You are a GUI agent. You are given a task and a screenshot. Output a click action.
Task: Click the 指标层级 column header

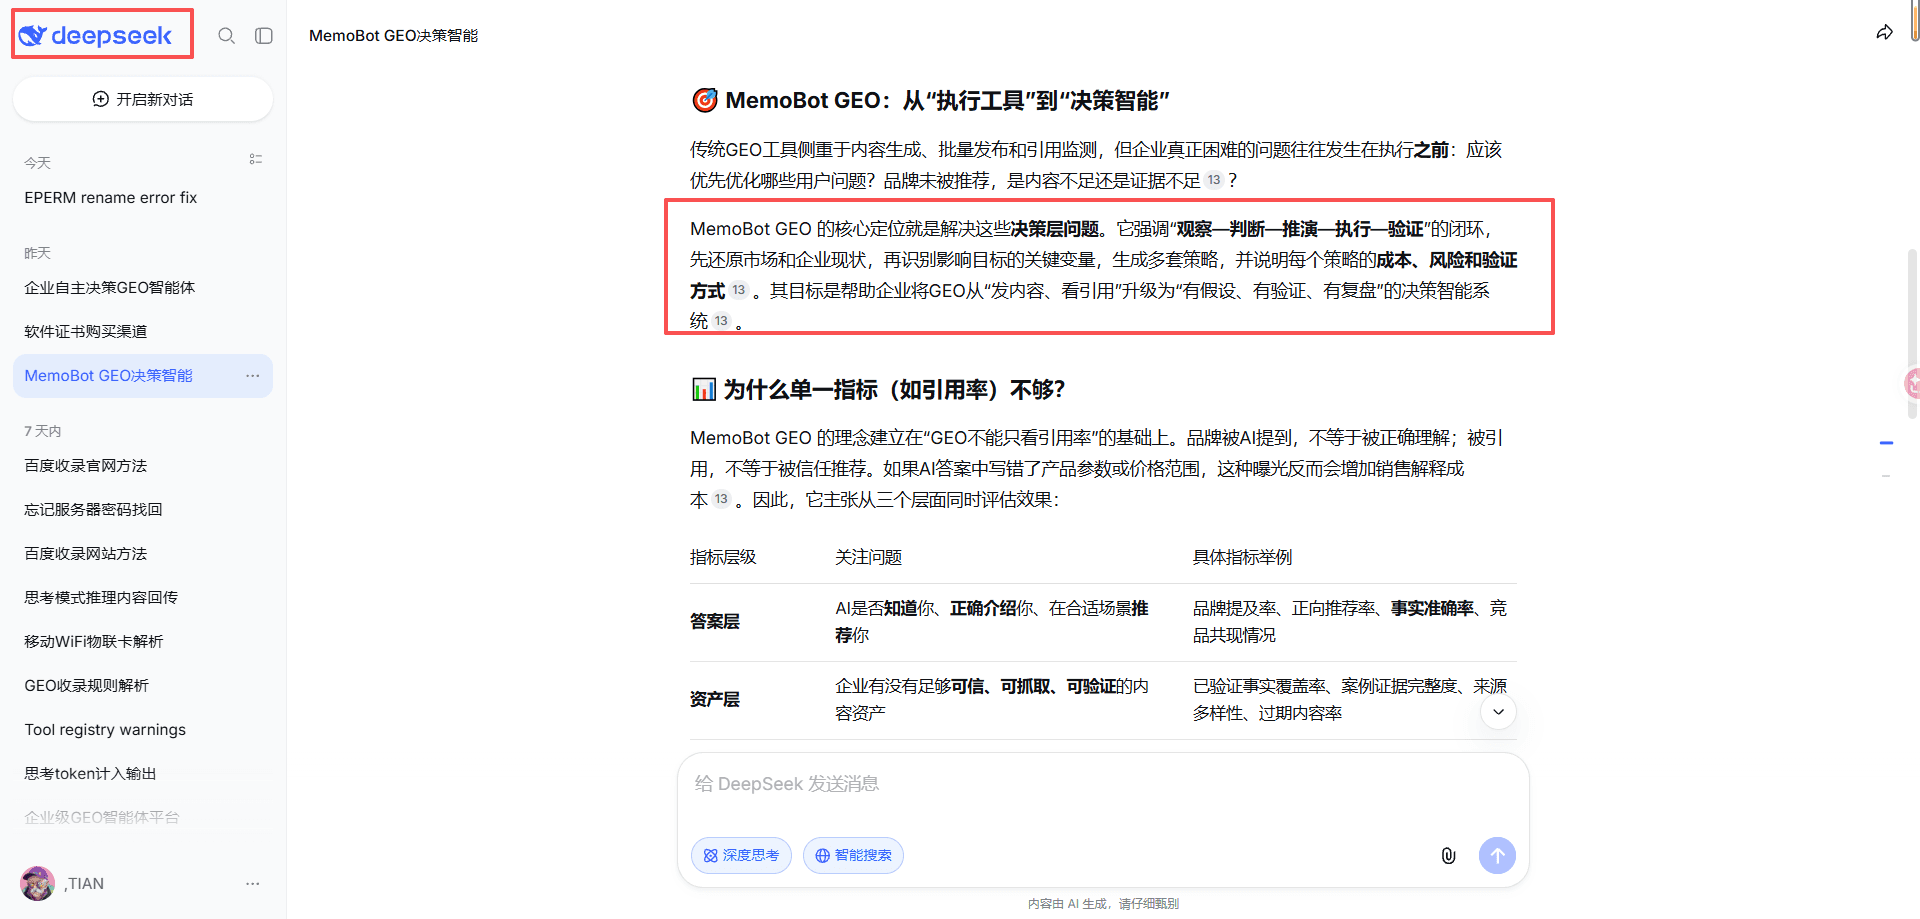coord(723,558)
